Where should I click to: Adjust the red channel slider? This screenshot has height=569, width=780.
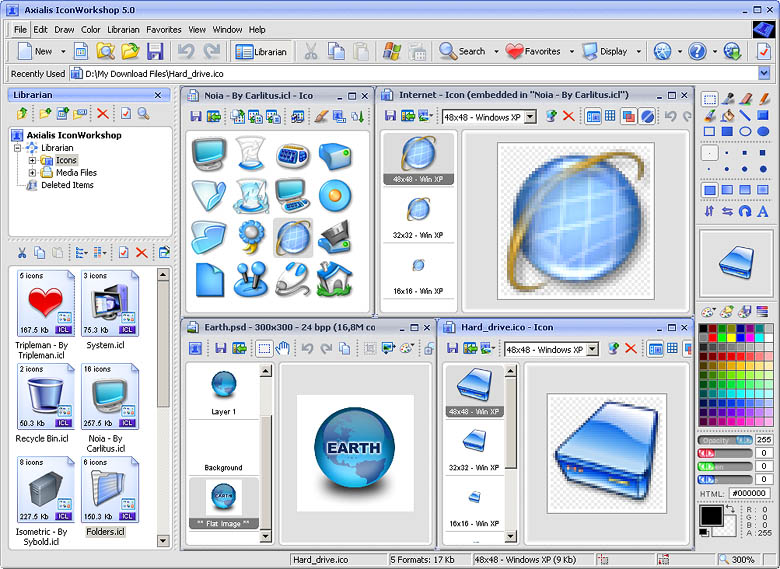726,453
